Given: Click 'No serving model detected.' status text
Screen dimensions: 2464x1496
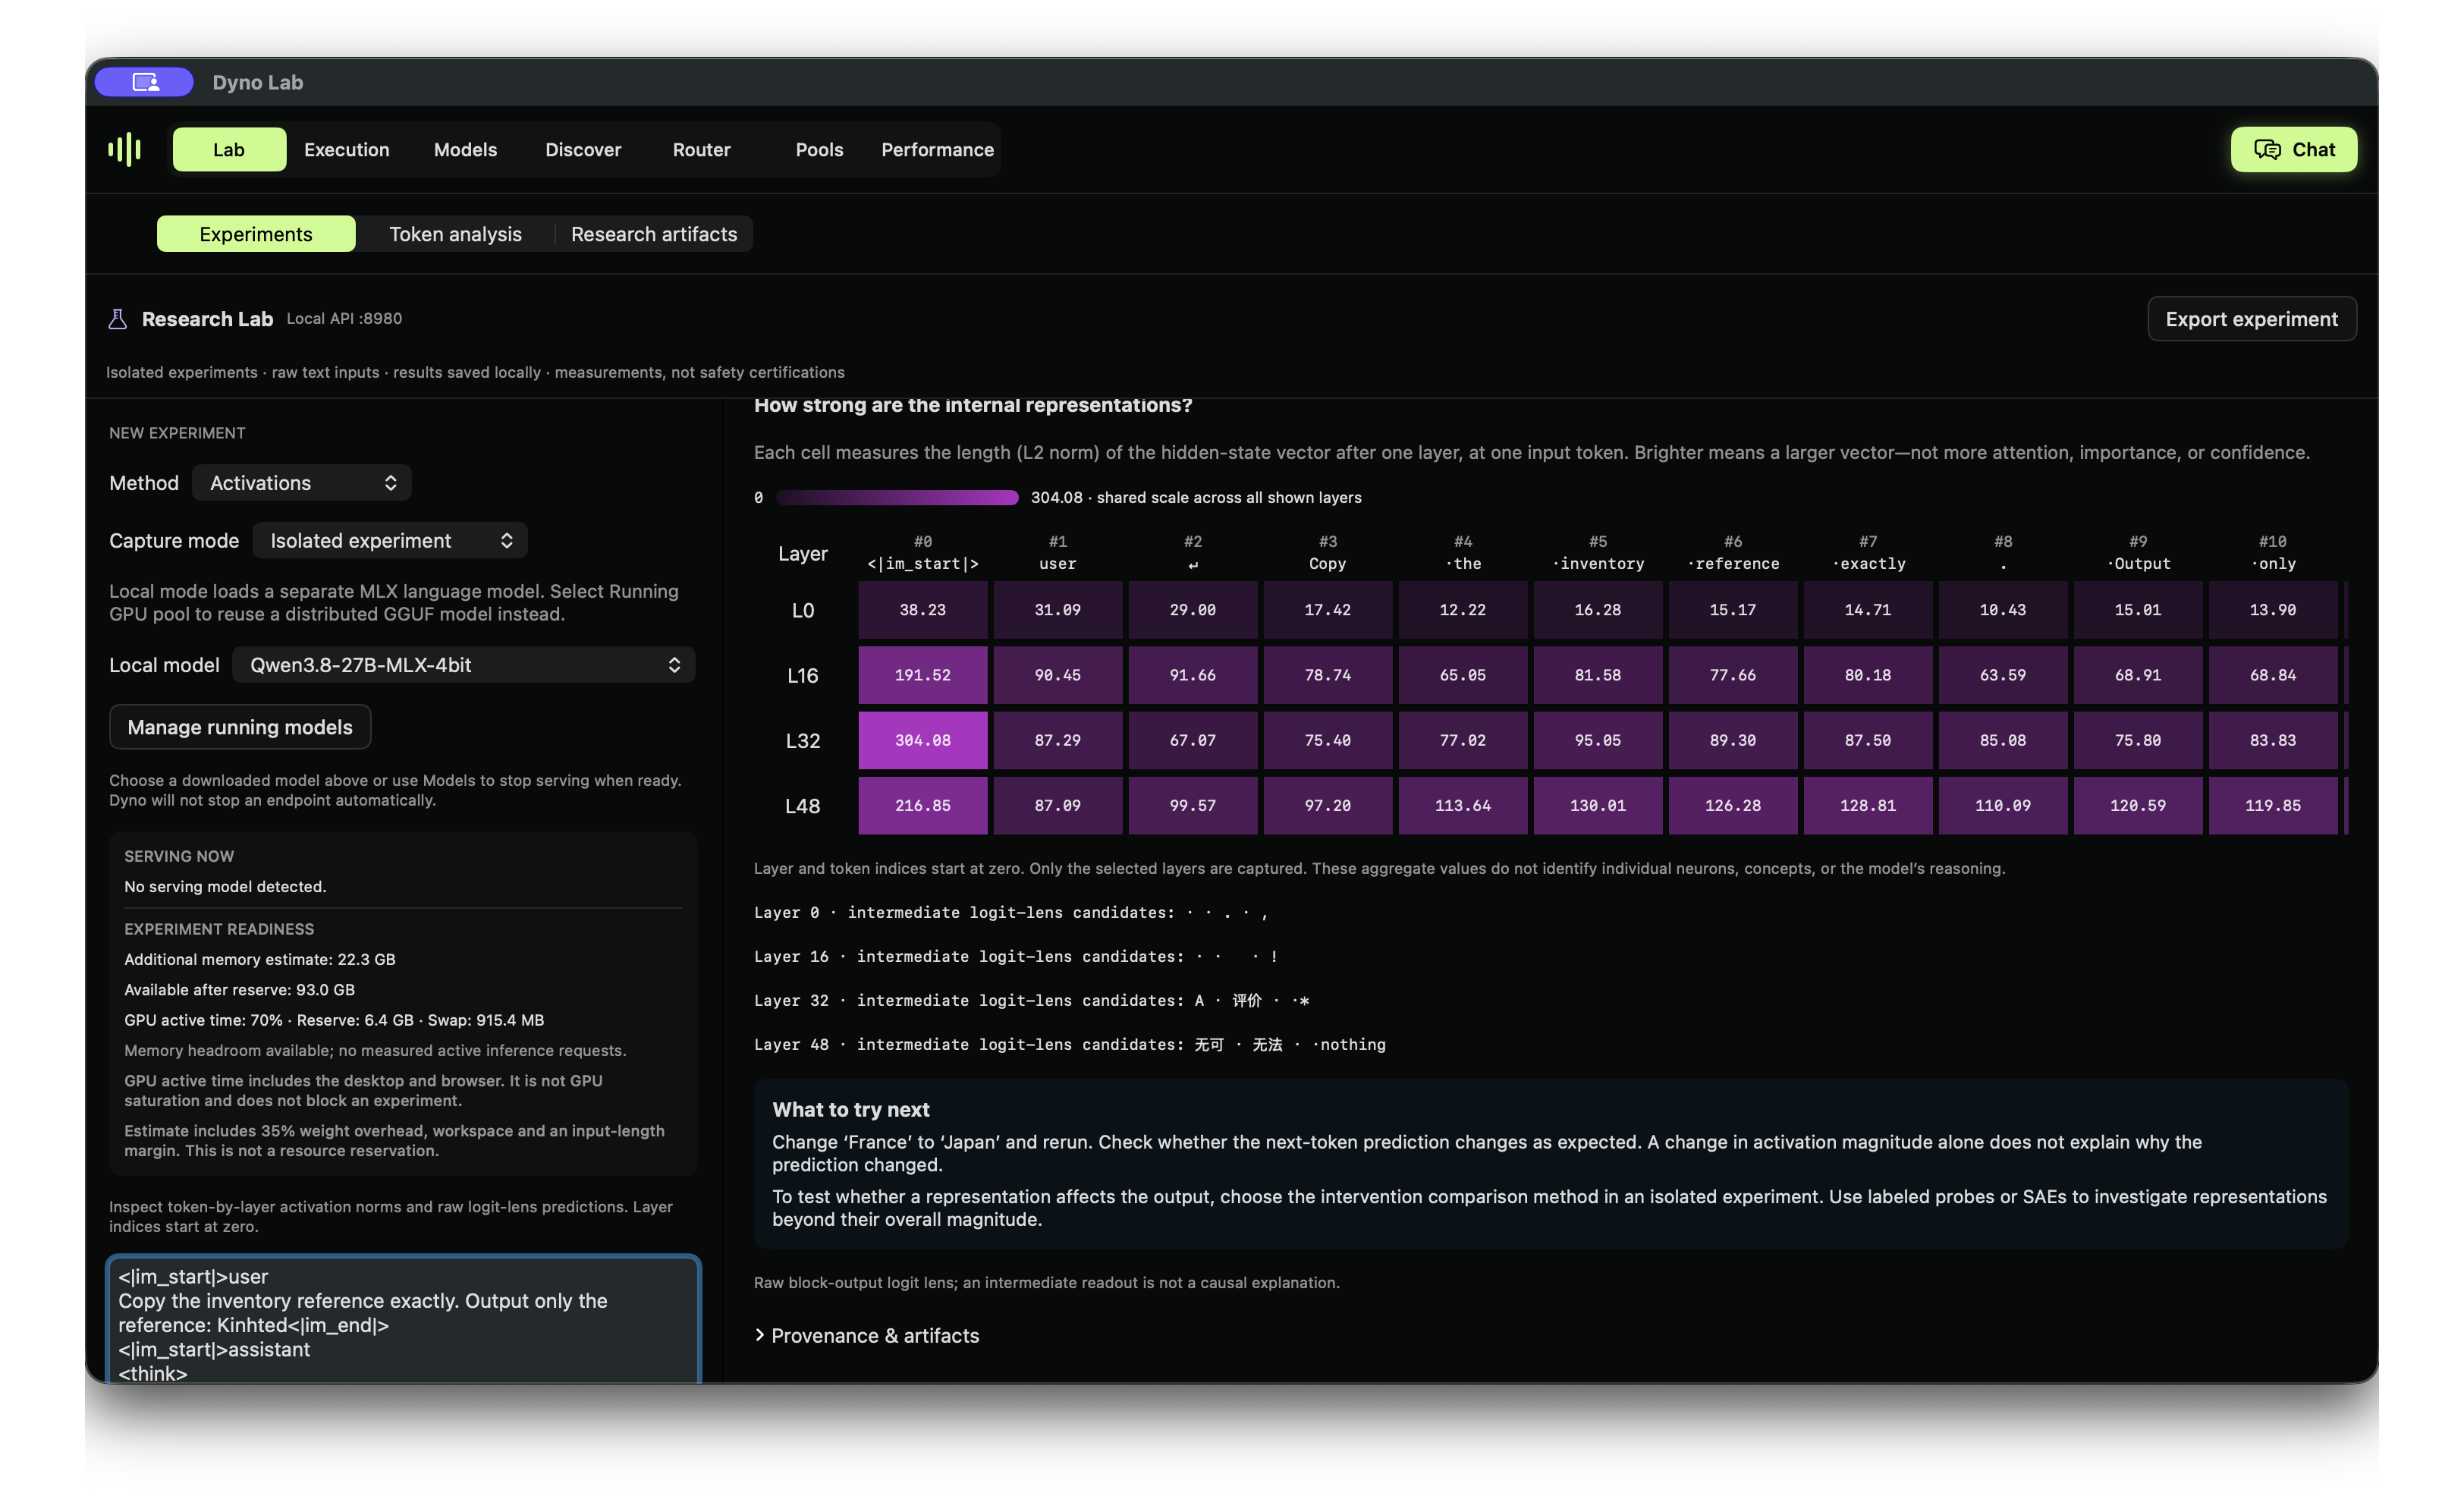Looking at the screenshot, I should [x=225, y=887].
